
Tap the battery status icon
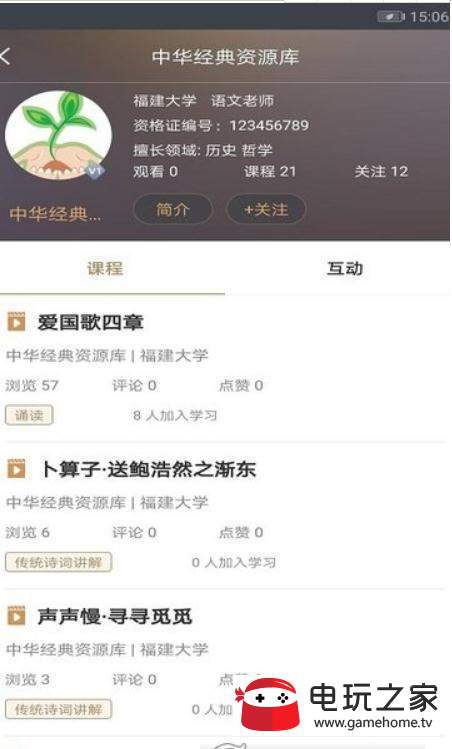point(391,17)
